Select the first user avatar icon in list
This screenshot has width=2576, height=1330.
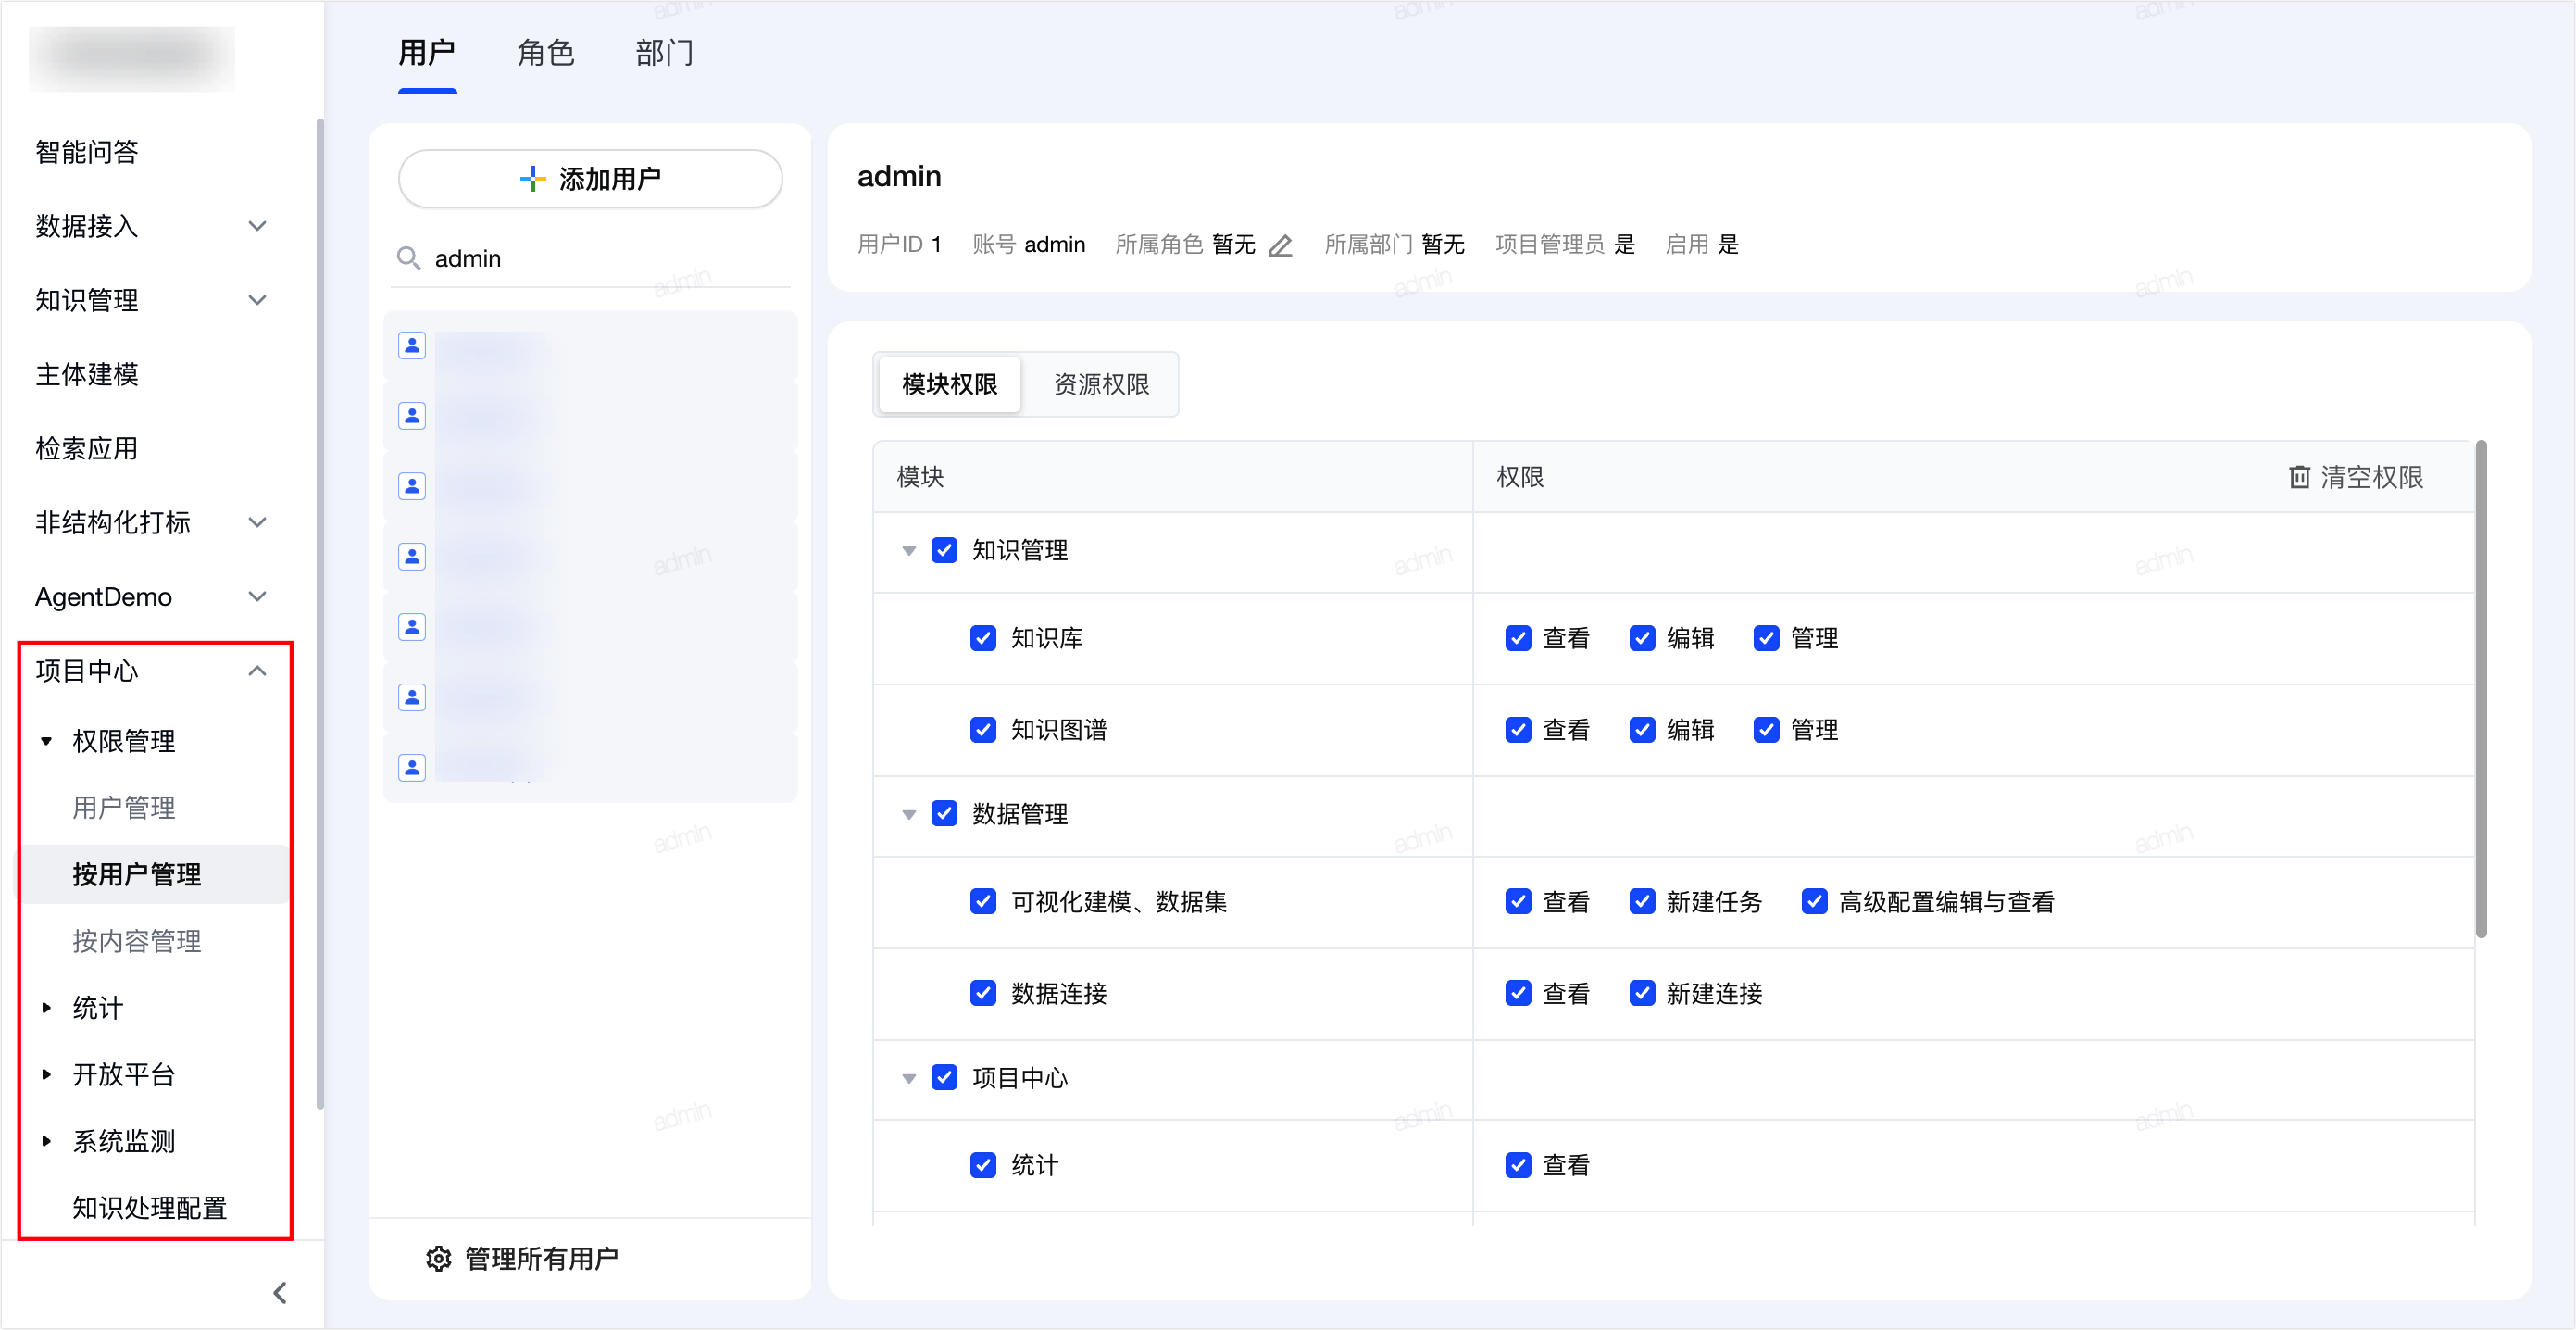(412, 346)
